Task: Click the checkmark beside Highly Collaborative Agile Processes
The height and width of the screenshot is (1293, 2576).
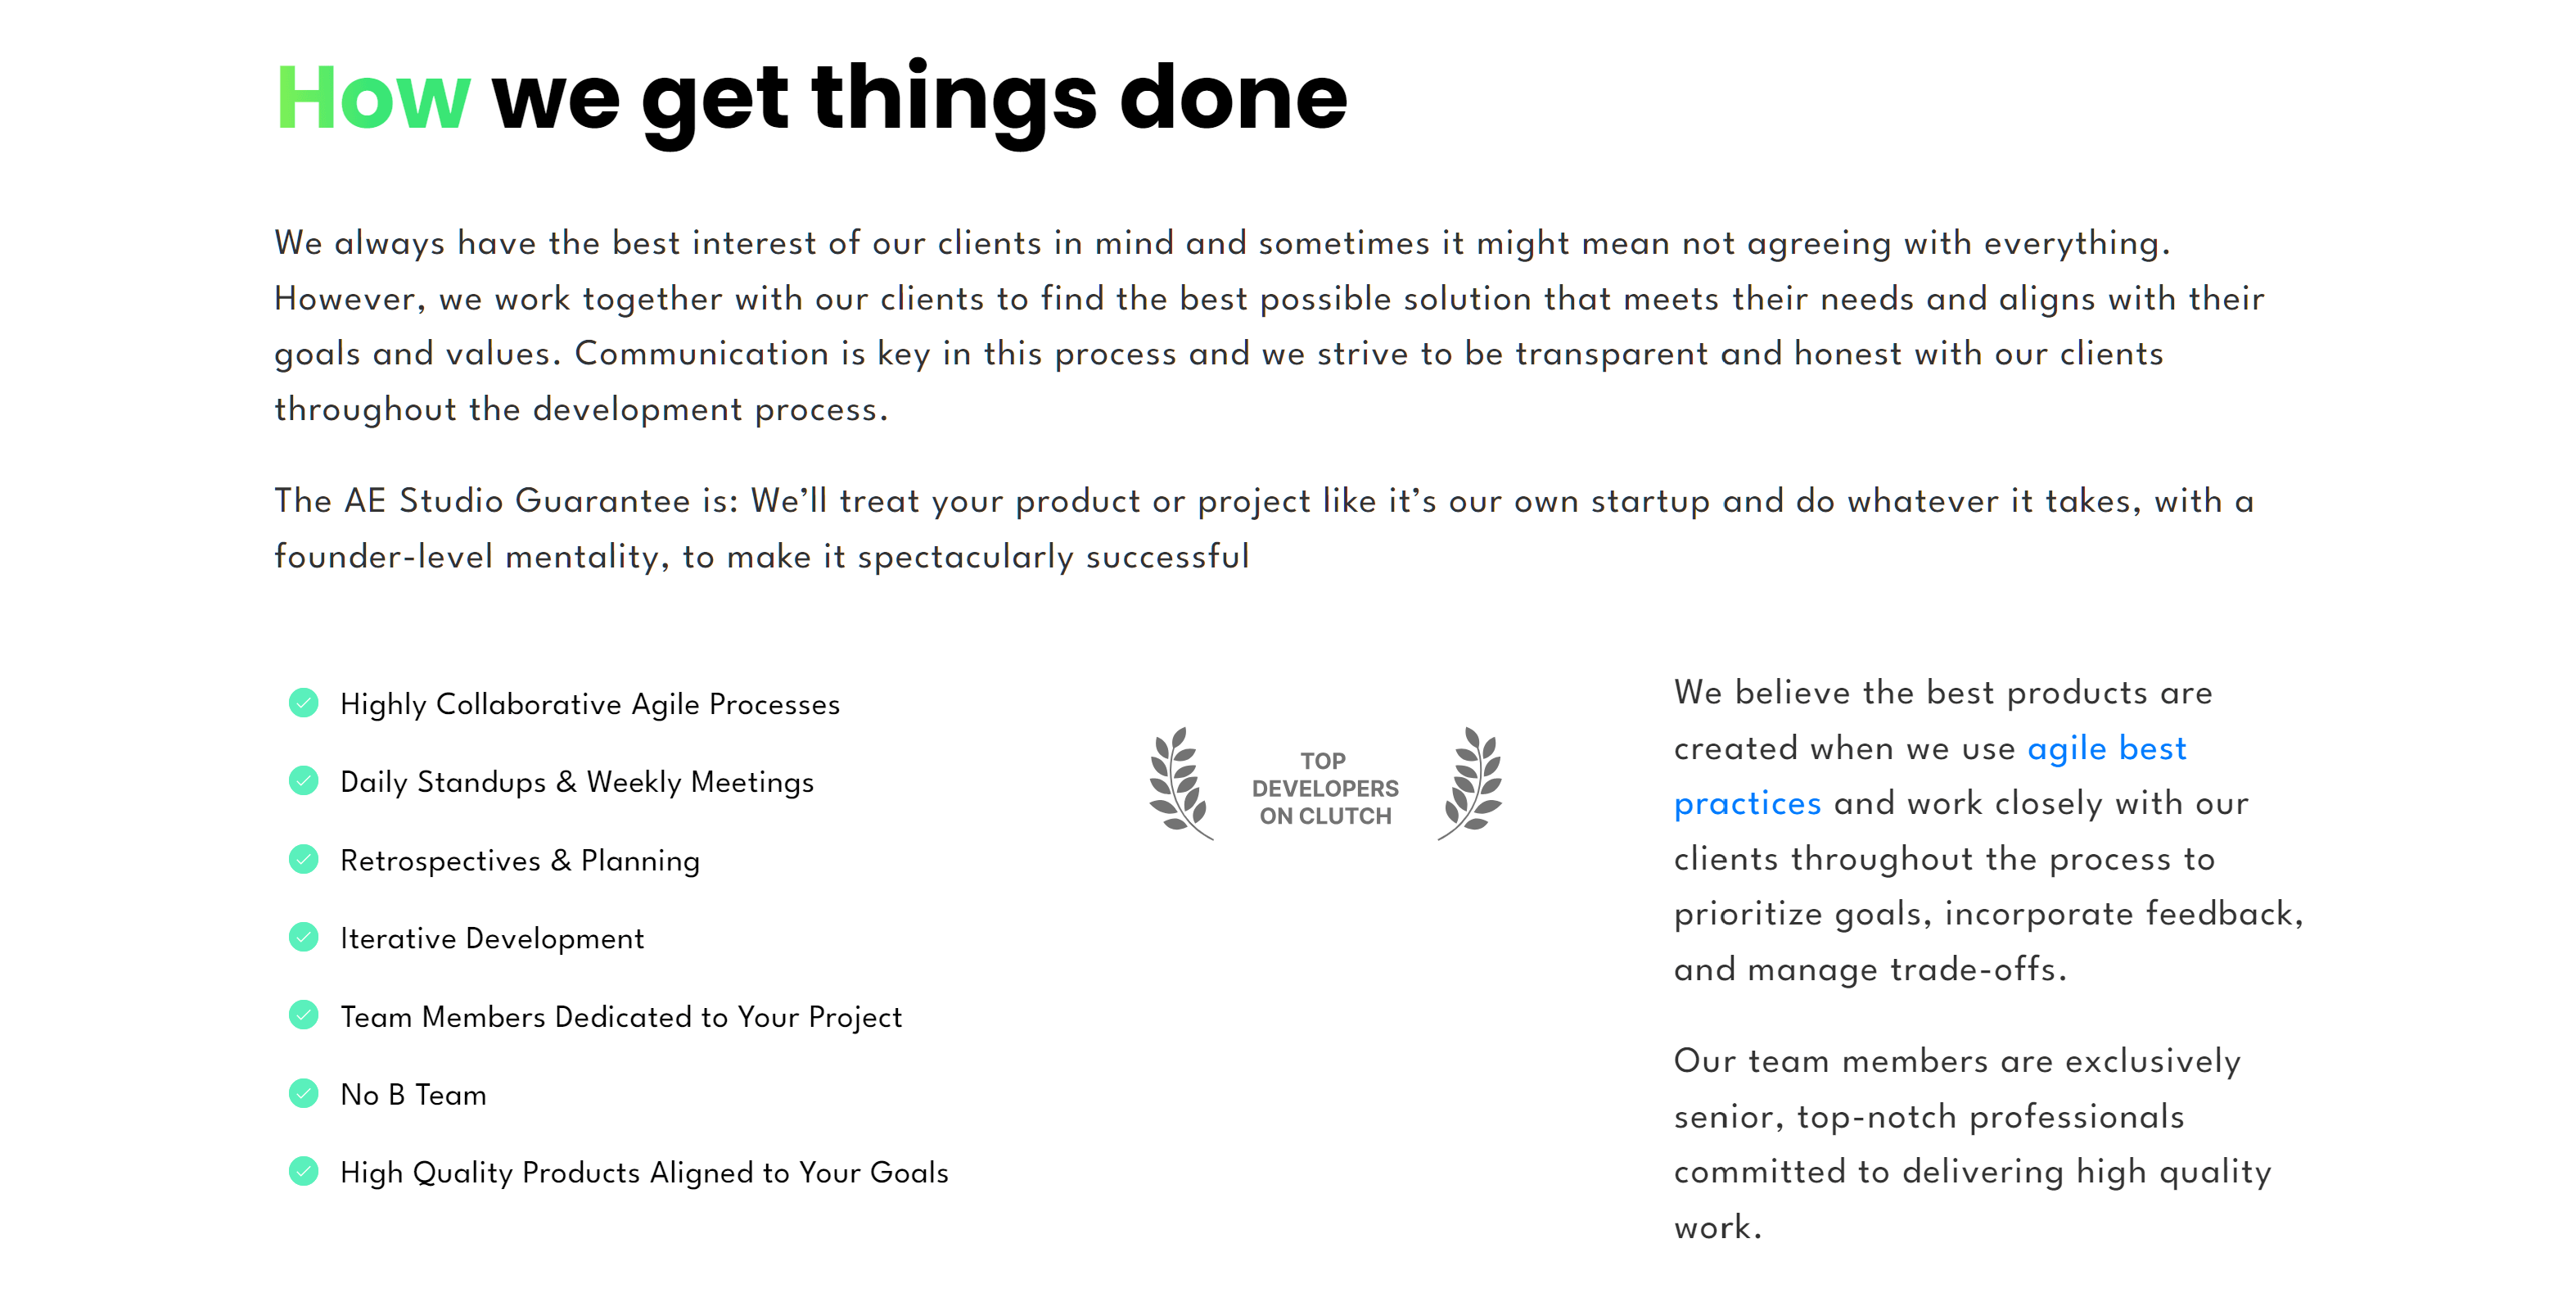Action: (x=303, y=703)
